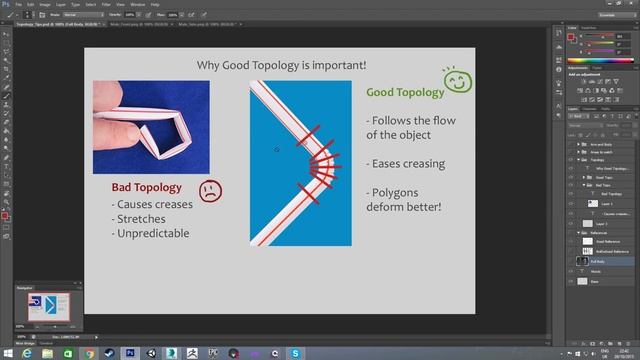640x360 pixels.
Task: Switch to the Channels tab
Action: 589,109
